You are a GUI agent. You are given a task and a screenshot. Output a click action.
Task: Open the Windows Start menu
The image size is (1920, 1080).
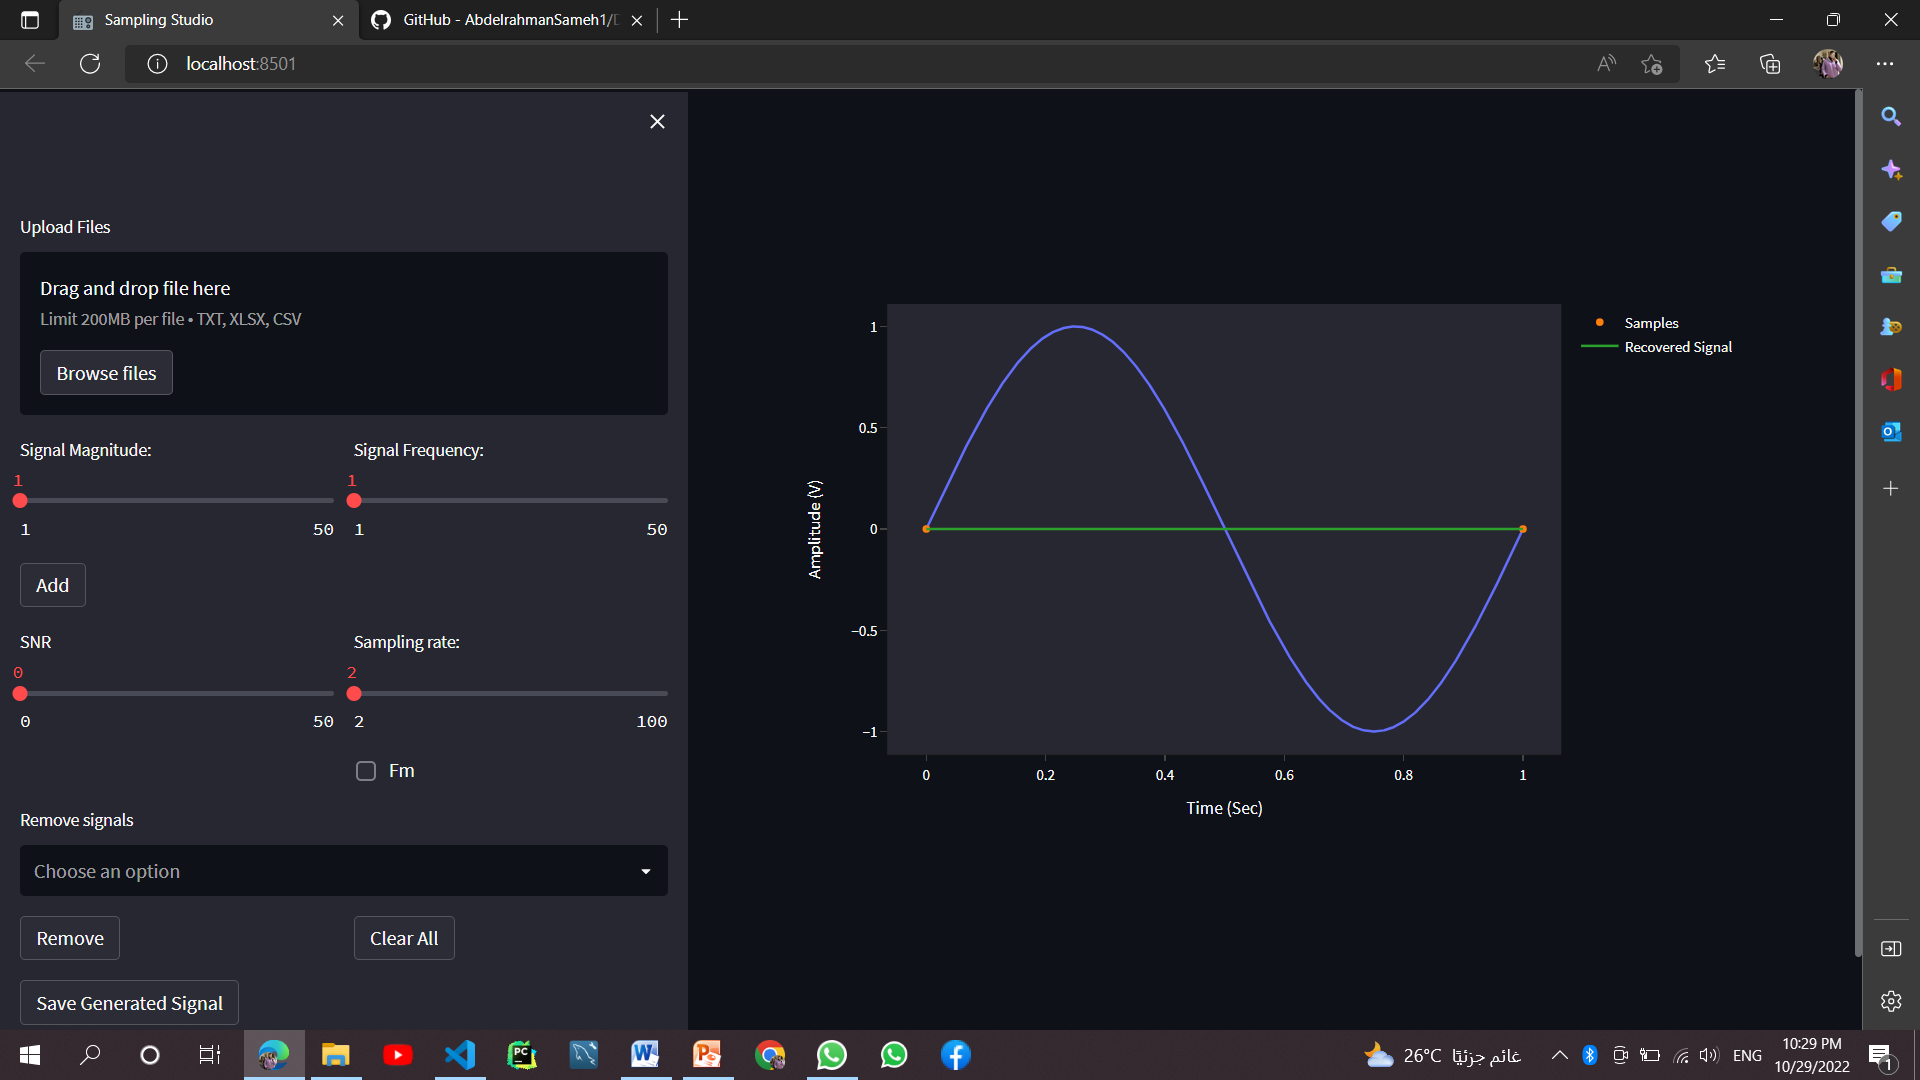pyautogui.click(x=30, y=1055)
